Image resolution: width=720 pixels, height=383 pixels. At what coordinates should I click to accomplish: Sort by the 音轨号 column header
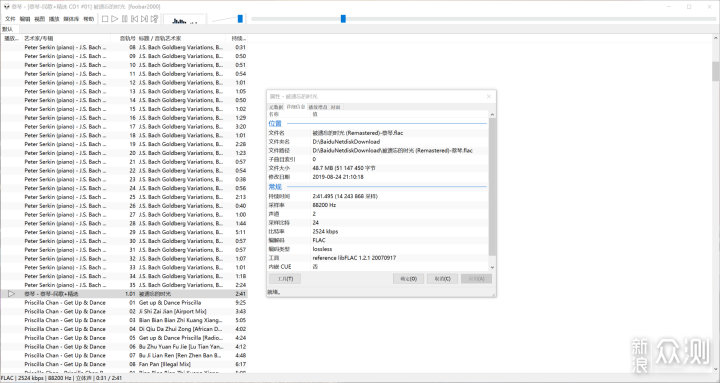[124, 39]
